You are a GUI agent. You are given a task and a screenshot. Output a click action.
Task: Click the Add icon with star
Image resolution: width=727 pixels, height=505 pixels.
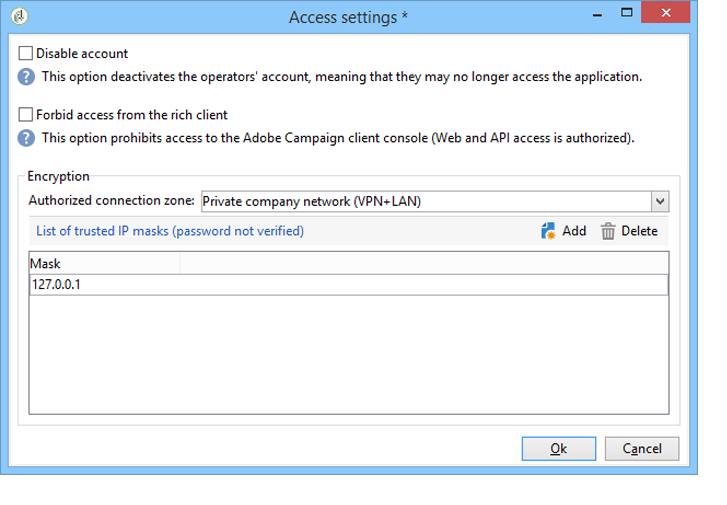point(547,231)
